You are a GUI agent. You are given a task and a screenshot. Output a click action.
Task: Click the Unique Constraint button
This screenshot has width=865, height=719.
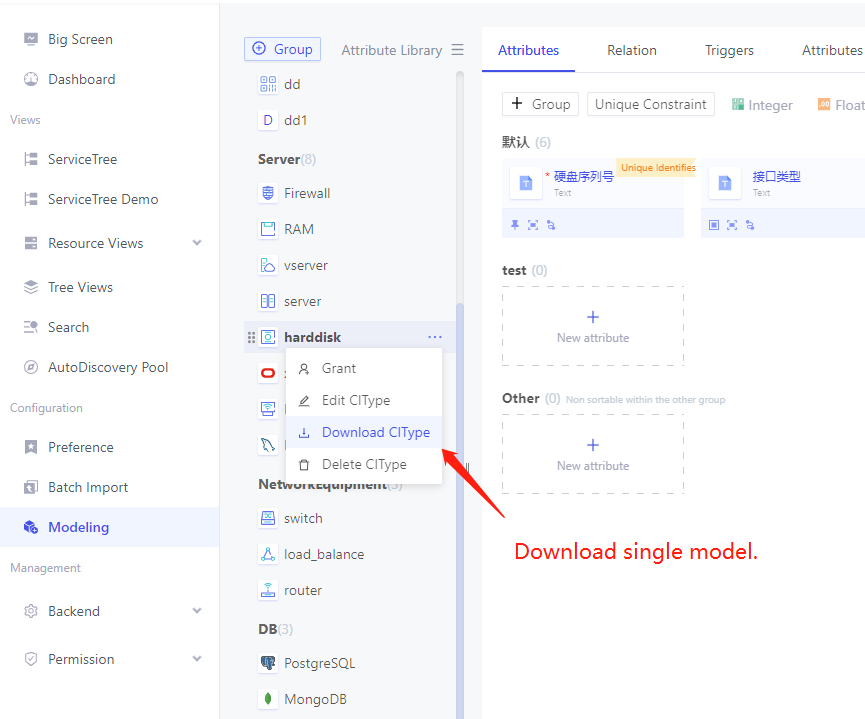click(650, 104)
